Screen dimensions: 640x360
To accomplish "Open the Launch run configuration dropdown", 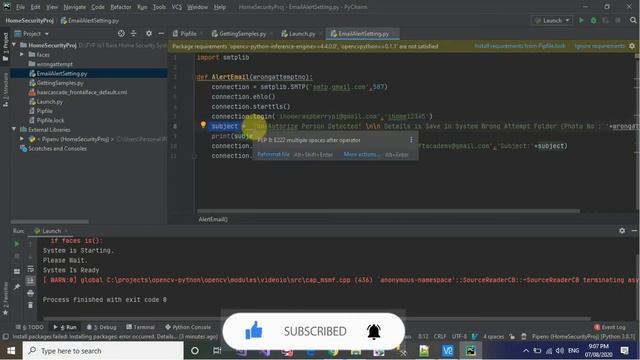I will (x=552, y=20).
